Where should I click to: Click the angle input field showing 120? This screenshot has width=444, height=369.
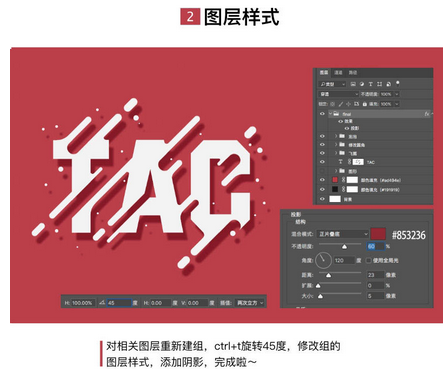[344, 260]
